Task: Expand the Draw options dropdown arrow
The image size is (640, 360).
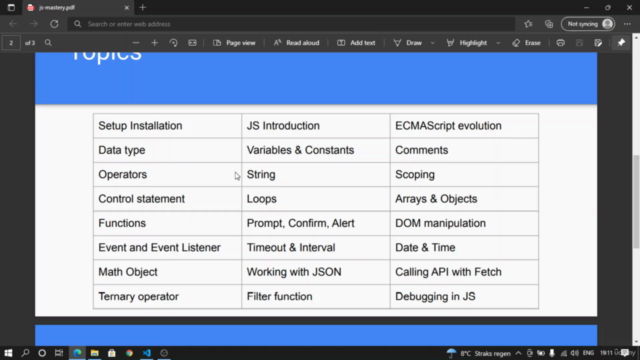Action: 433,43
